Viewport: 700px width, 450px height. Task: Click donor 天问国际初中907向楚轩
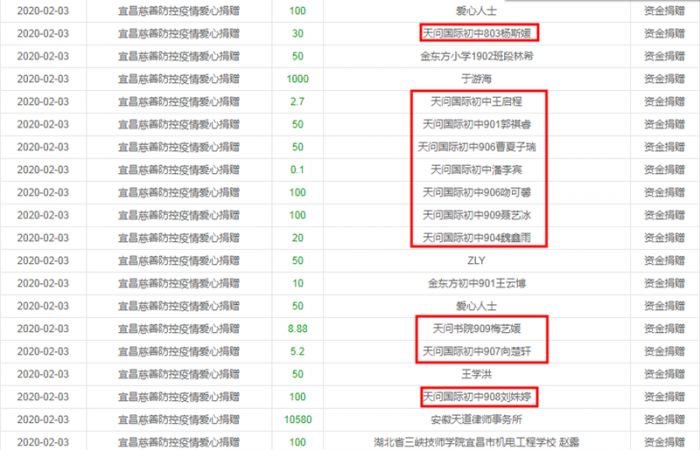[x=476, y=351]
